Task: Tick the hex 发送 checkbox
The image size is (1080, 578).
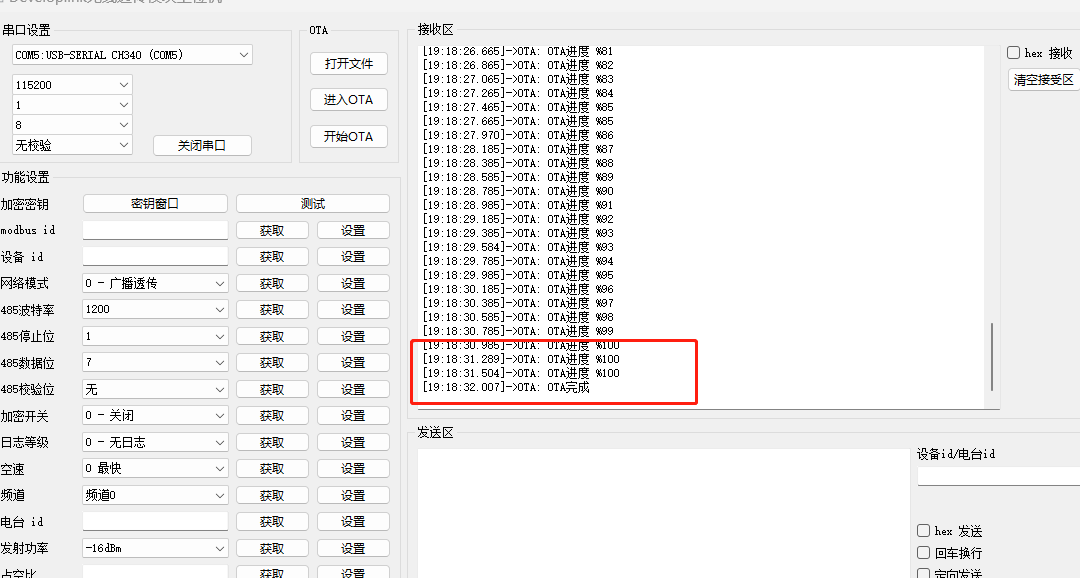Action: pos(924,531)
